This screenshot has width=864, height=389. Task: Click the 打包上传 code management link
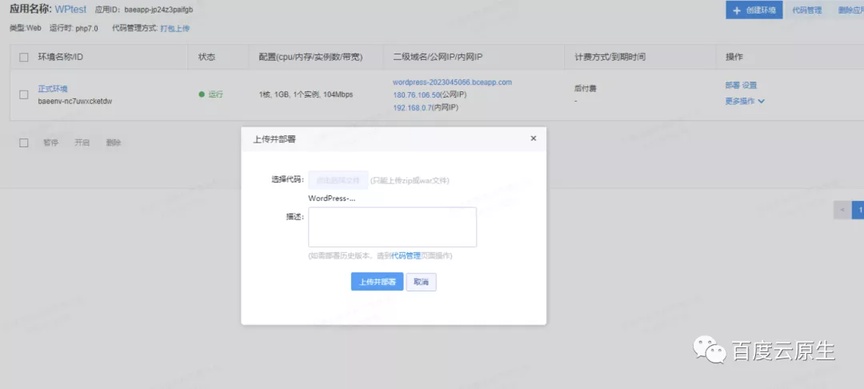point(175,28)
